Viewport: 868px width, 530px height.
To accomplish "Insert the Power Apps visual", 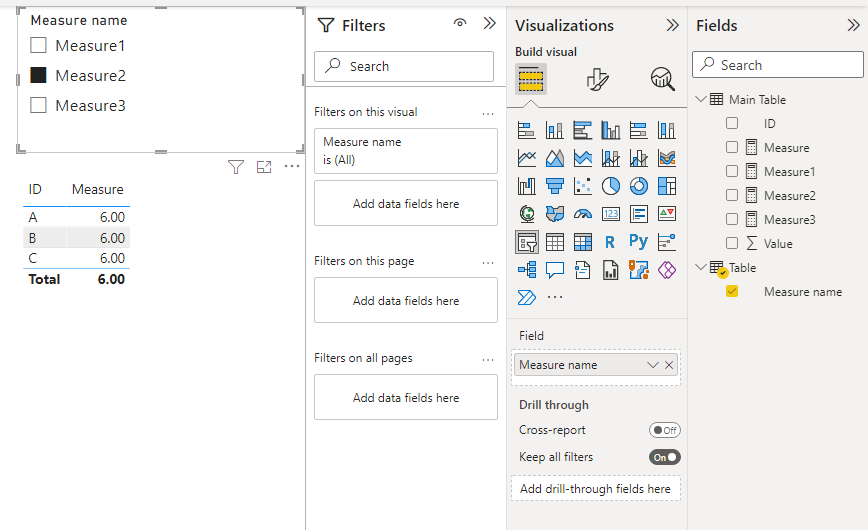I will tap(666, 270).
